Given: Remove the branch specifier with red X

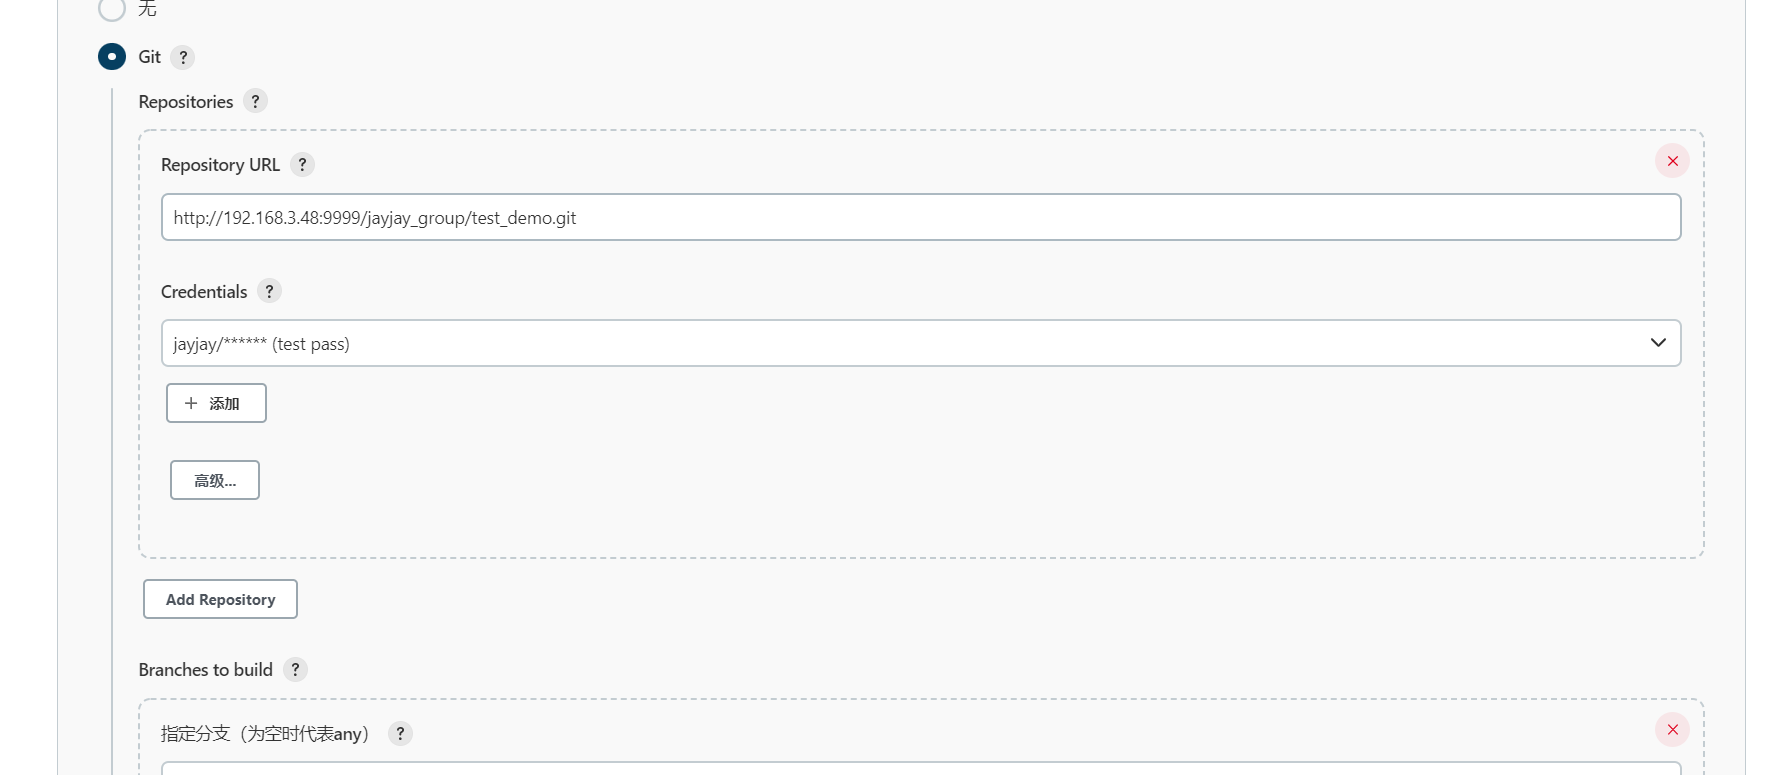Looking at the screenshot, I should 1672,729.
